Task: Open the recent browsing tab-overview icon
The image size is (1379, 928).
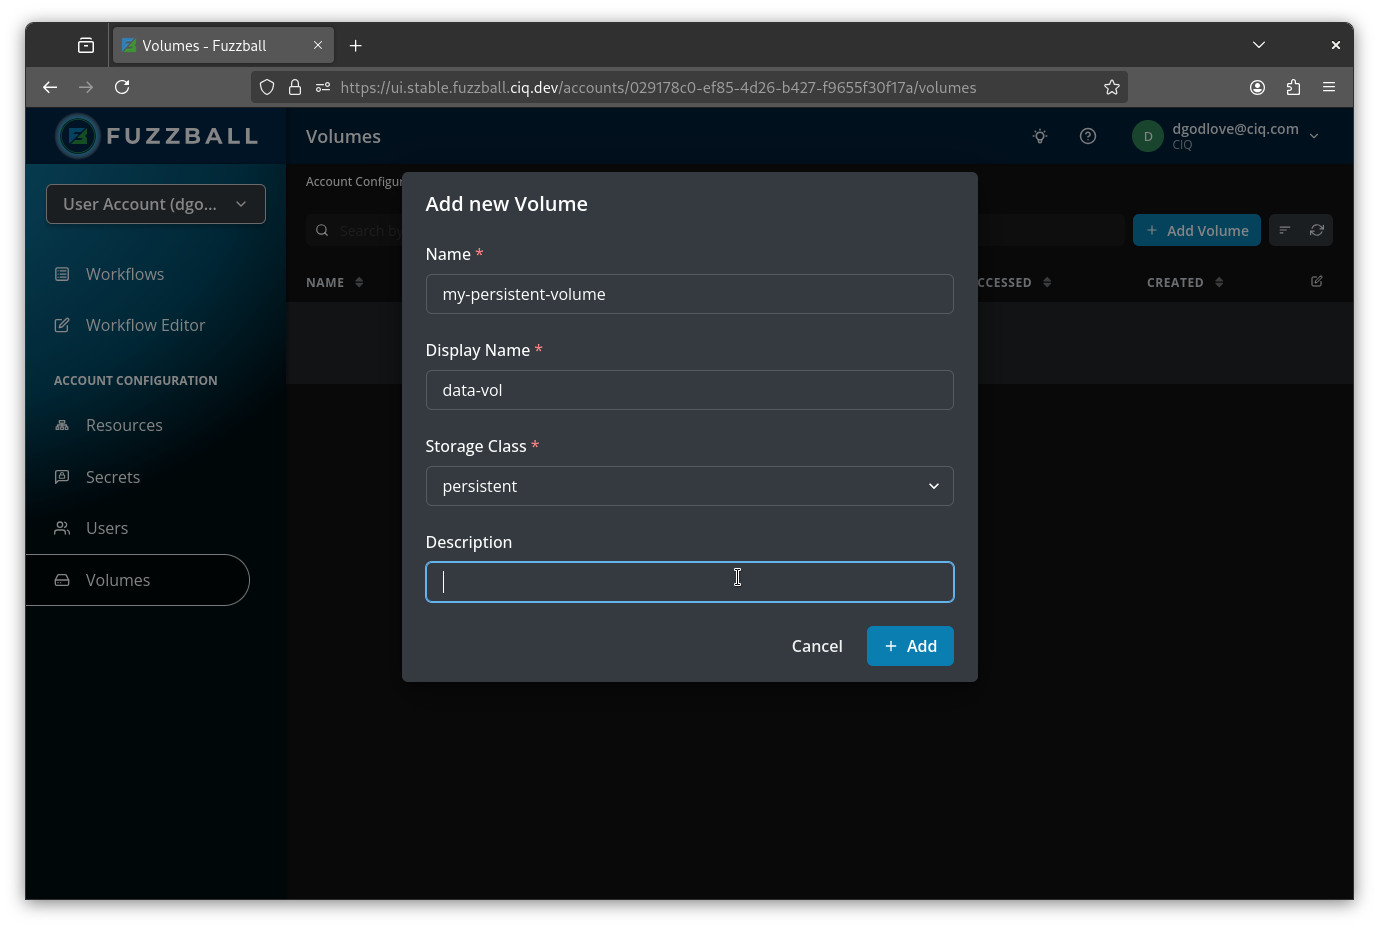Action: pyautogui.click(x=86, y=46)
